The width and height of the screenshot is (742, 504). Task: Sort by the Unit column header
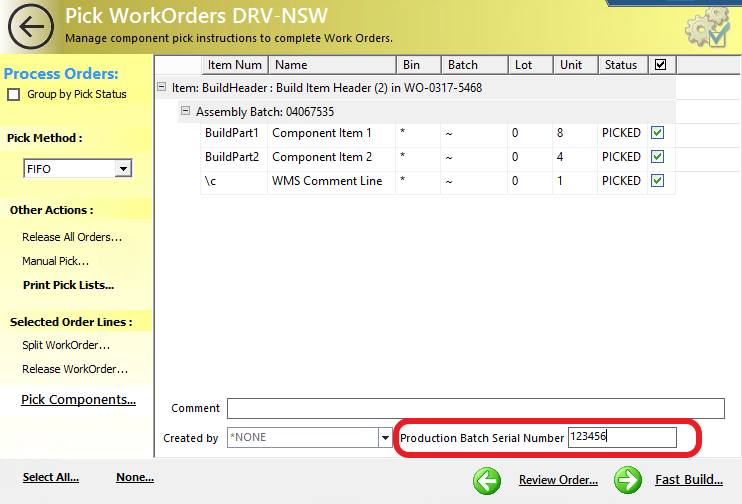pyautogui.click(x=575, y=65)
